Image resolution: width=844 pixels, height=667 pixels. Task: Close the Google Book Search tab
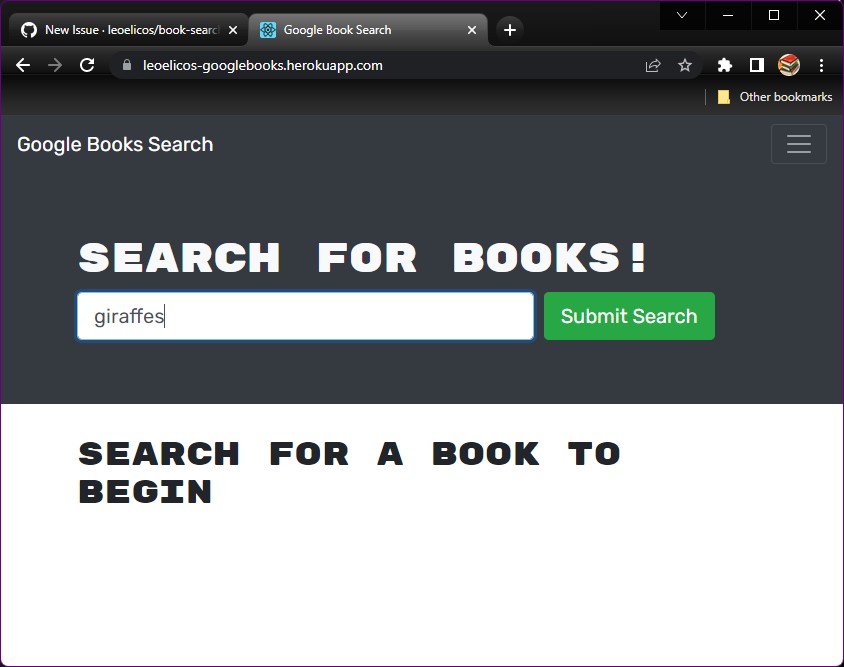(x=472, y=30)
